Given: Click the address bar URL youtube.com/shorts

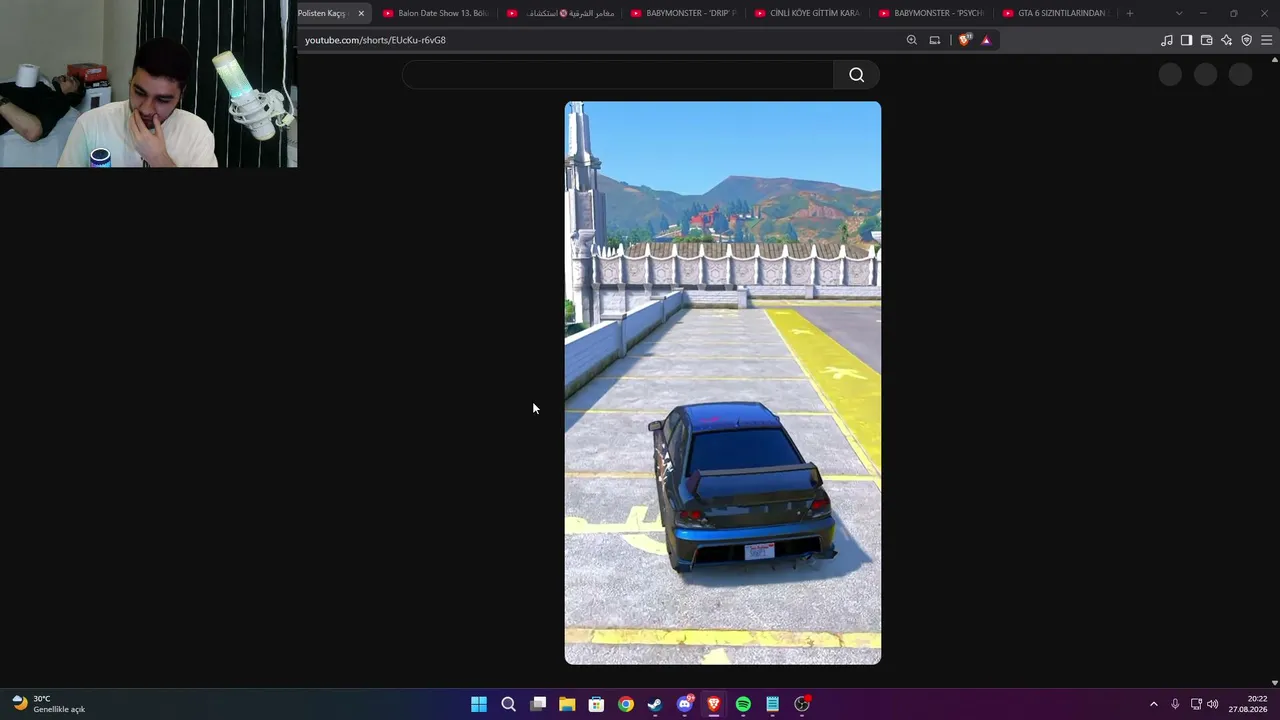Looking at the screenshot, I should pos(375,40).
